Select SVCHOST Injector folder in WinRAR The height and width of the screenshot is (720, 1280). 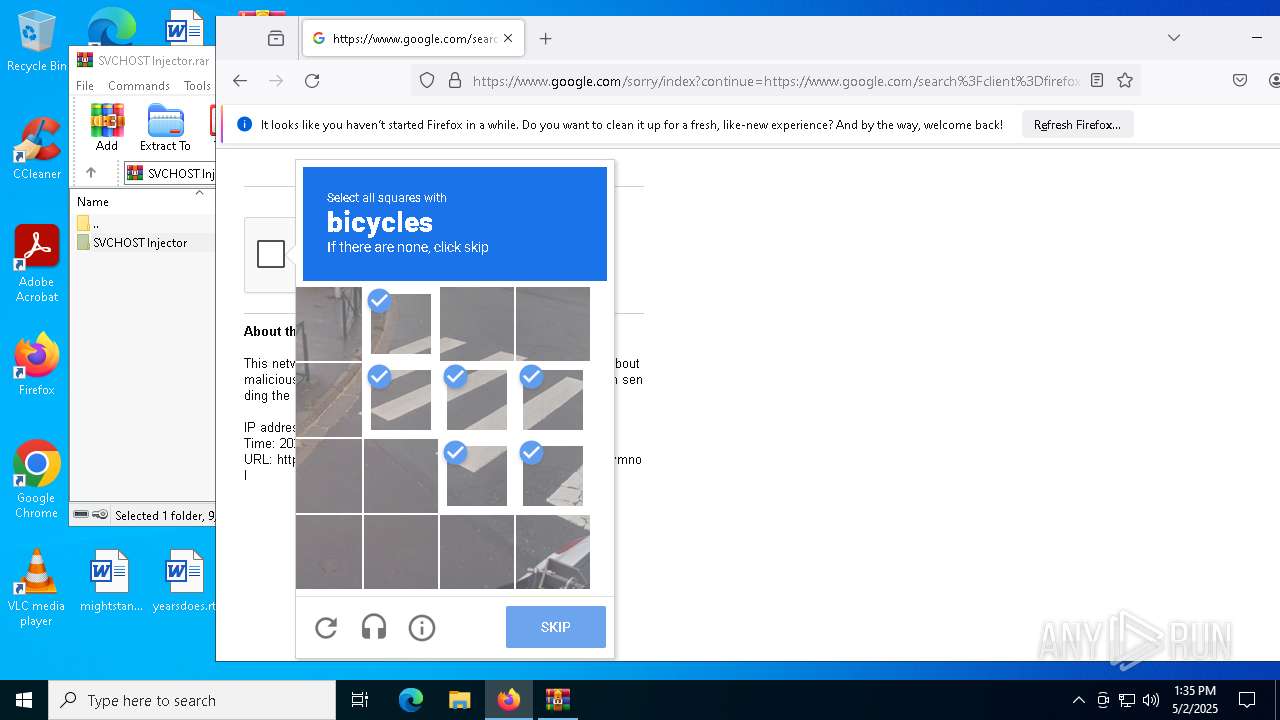[140, 243]
